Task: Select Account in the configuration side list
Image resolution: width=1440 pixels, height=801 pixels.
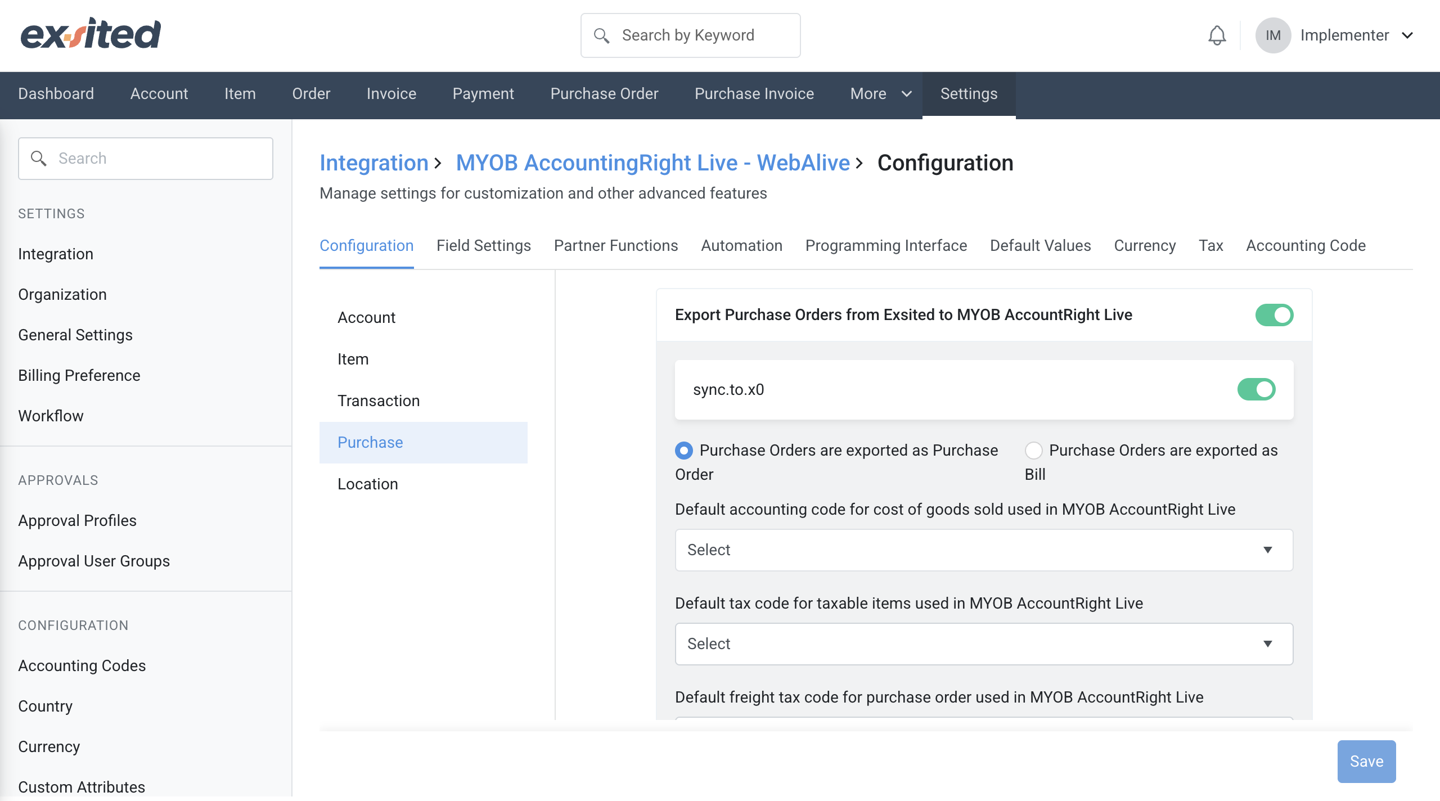Action: pyautogui.click(x=423, y=318)
